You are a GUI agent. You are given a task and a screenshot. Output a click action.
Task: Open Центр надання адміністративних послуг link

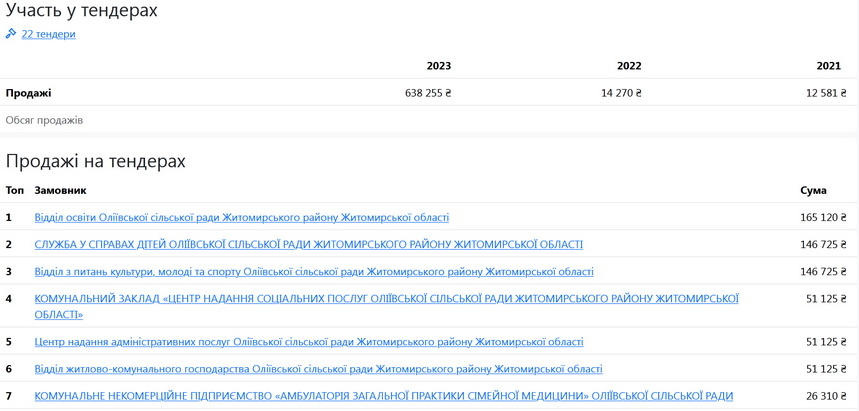308,341
